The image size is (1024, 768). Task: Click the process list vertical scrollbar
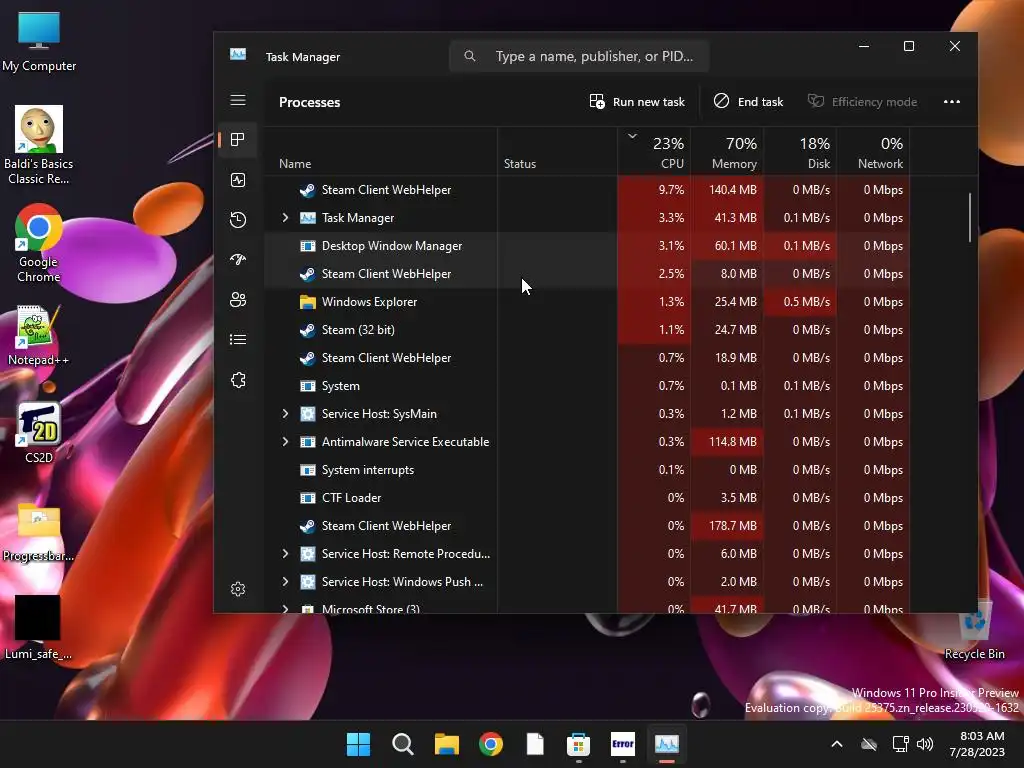click(970, 217)
